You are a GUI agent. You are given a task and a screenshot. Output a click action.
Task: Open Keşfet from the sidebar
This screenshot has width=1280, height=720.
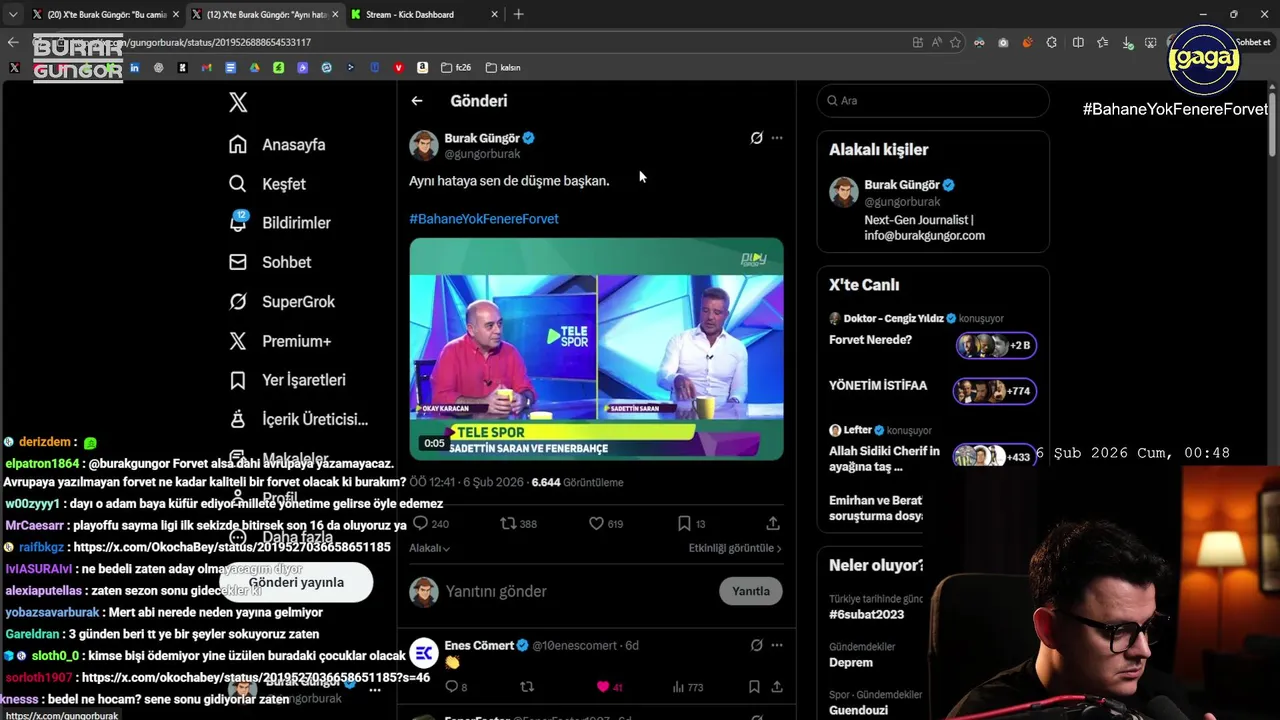(267, 184)
